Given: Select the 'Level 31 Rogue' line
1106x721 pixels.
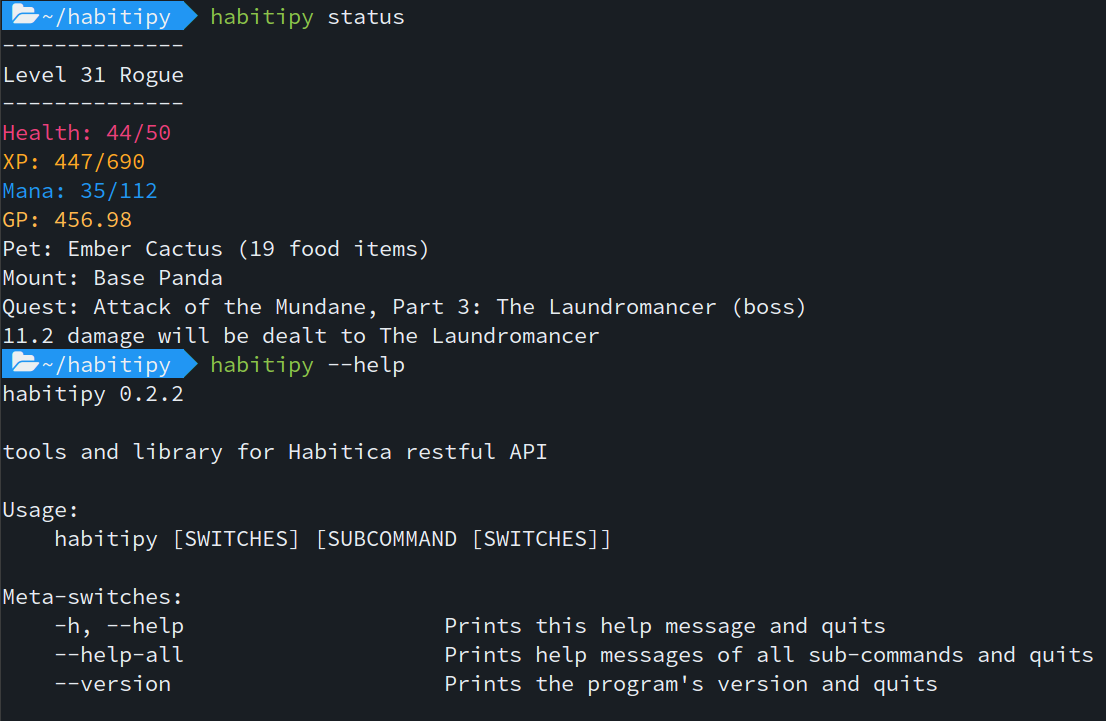Looking at the screenshot, I should tap(93, 75).
